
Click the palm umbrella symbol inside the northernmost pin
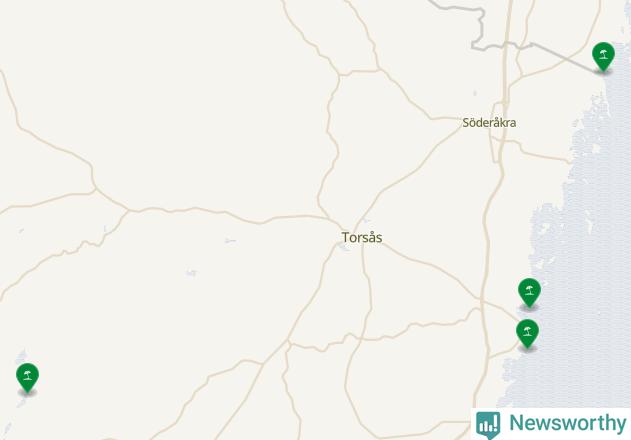(x=603, y=54)
